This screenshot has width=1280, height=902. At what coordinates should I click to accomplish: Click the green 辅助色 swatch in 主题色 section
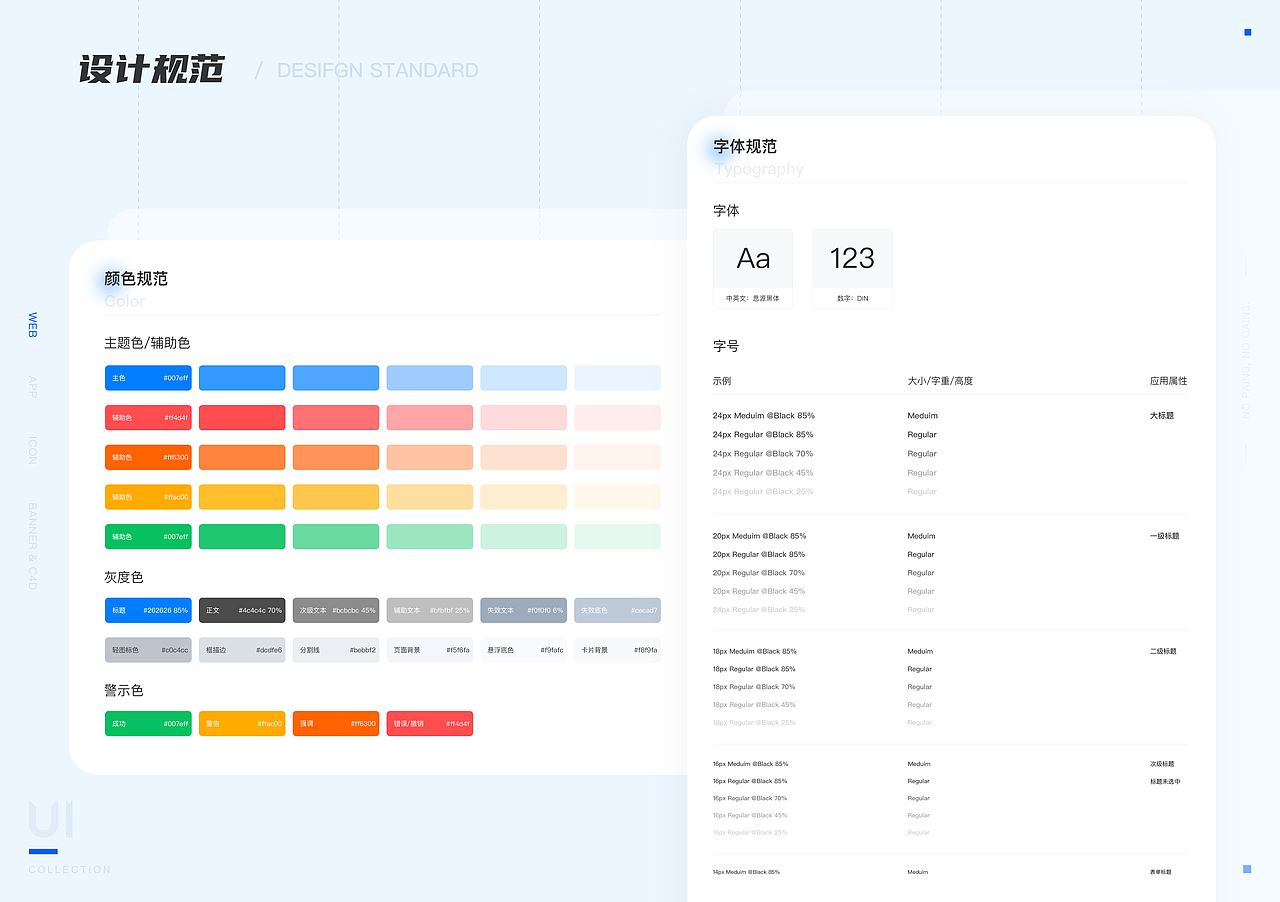point(148,537)
